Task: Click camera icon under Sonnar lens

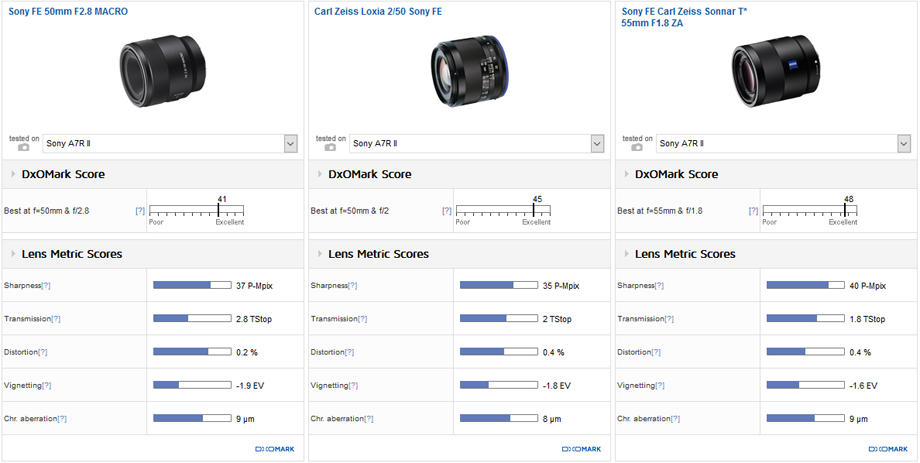Action: click(637, 147)
